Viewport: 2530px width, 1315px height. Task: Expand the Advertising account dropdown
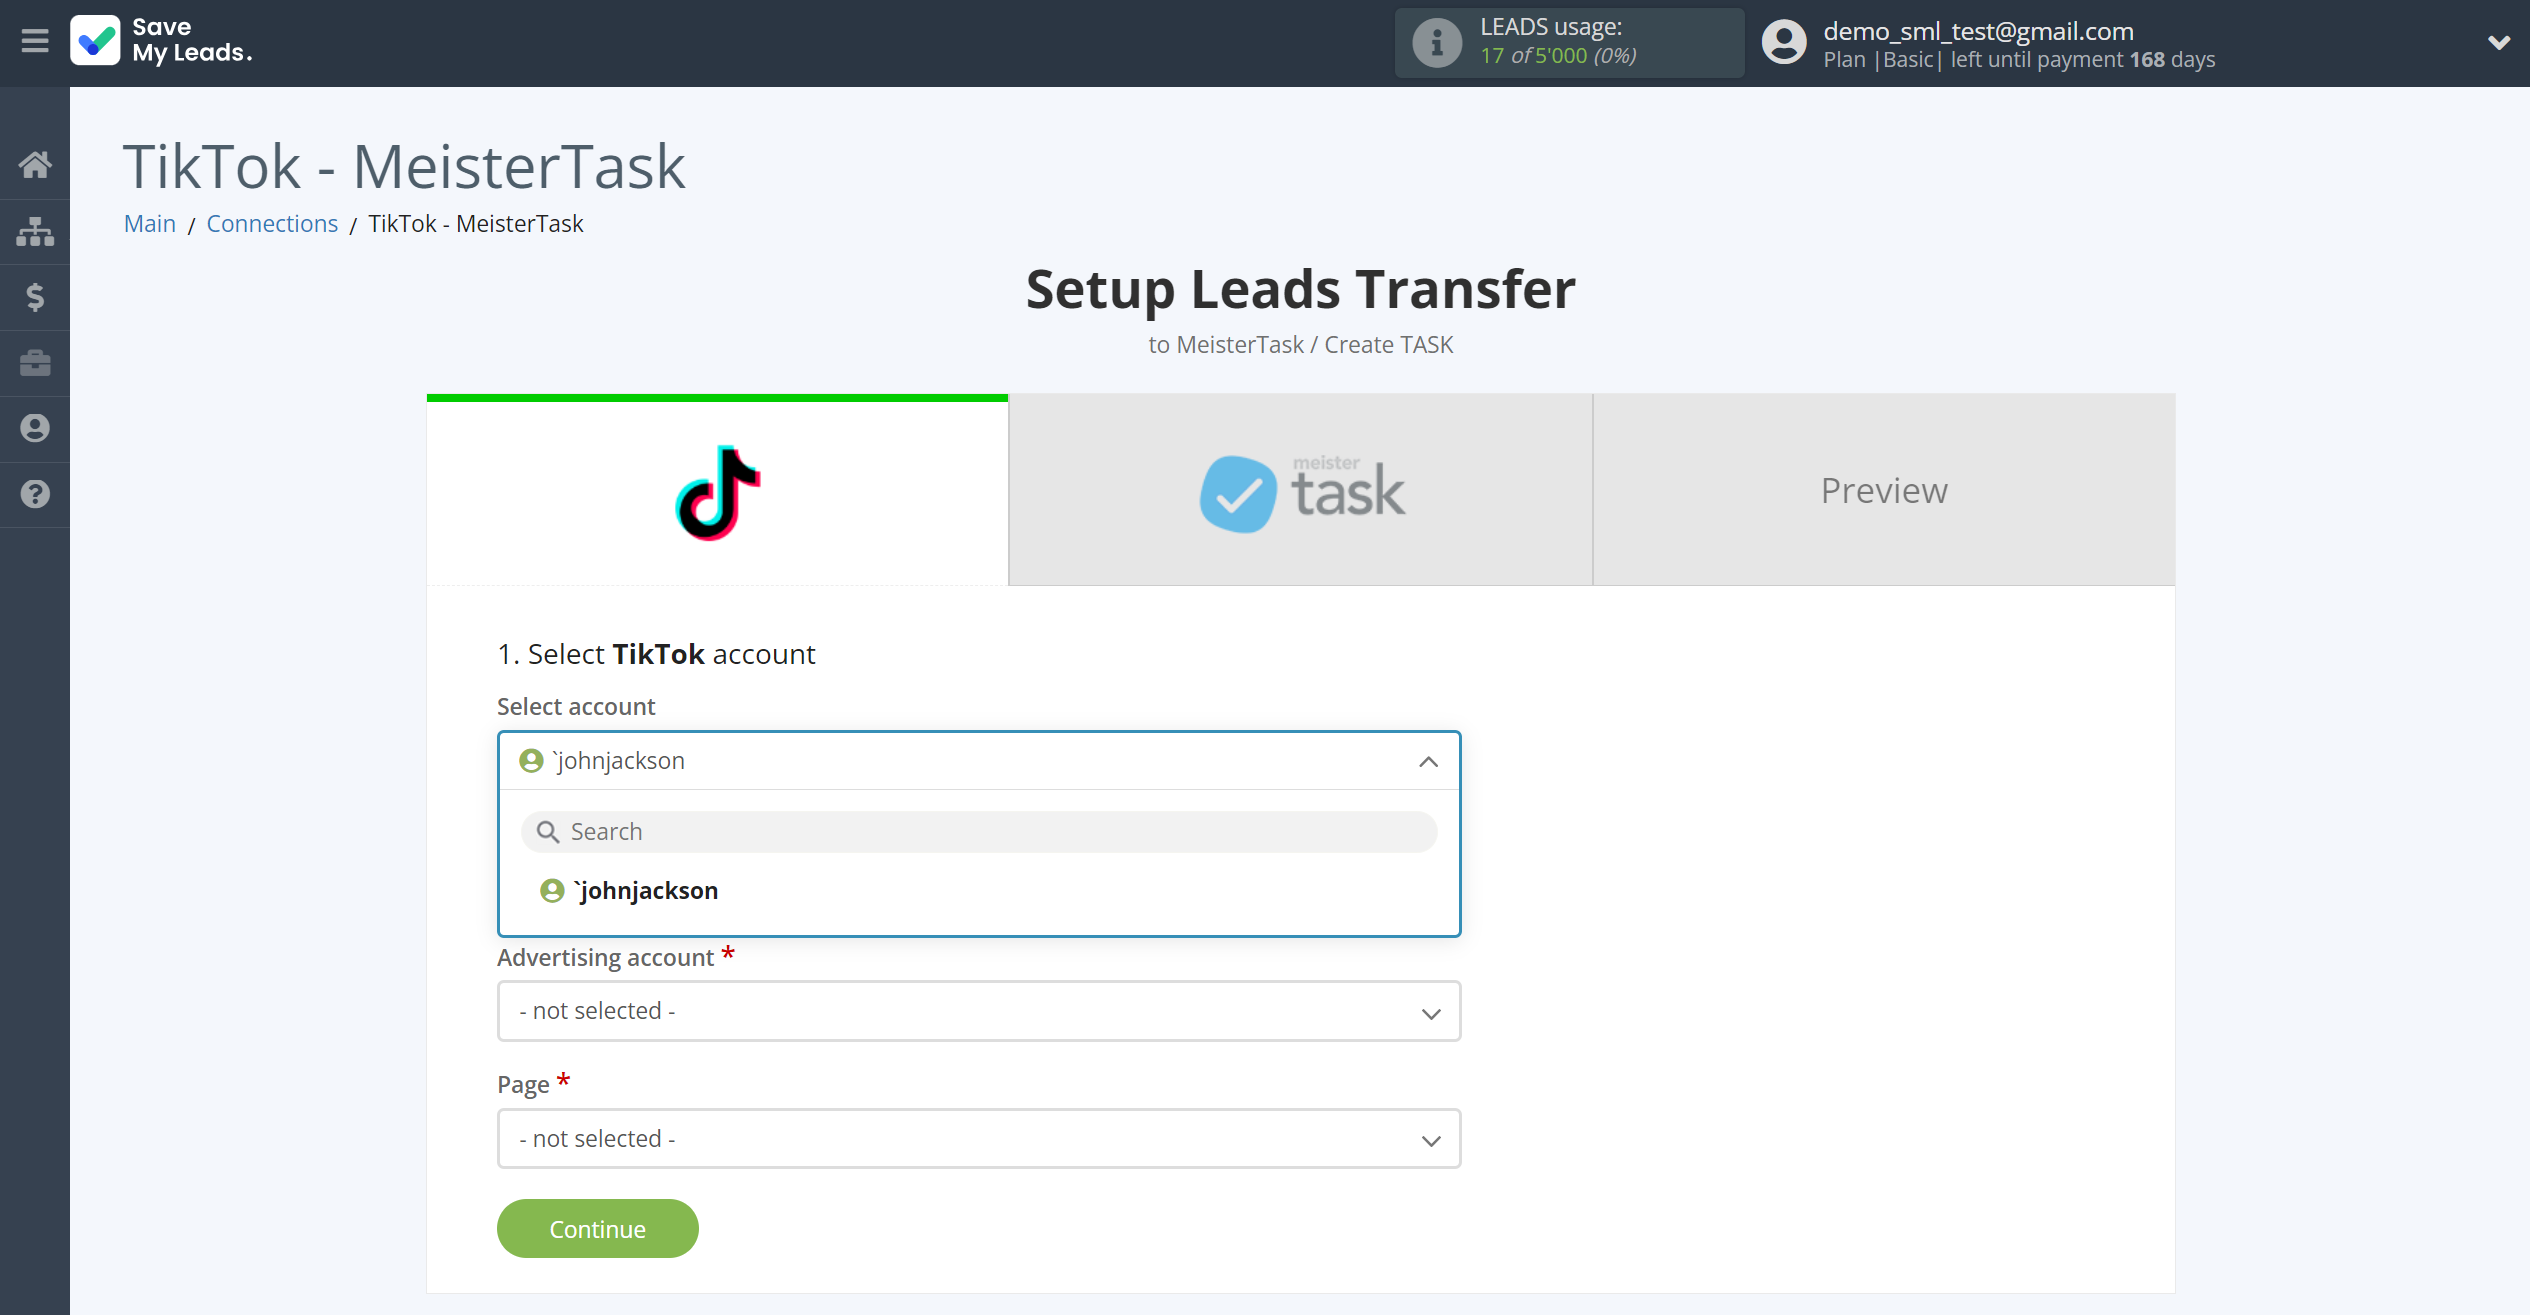(x=977, y=1011)
